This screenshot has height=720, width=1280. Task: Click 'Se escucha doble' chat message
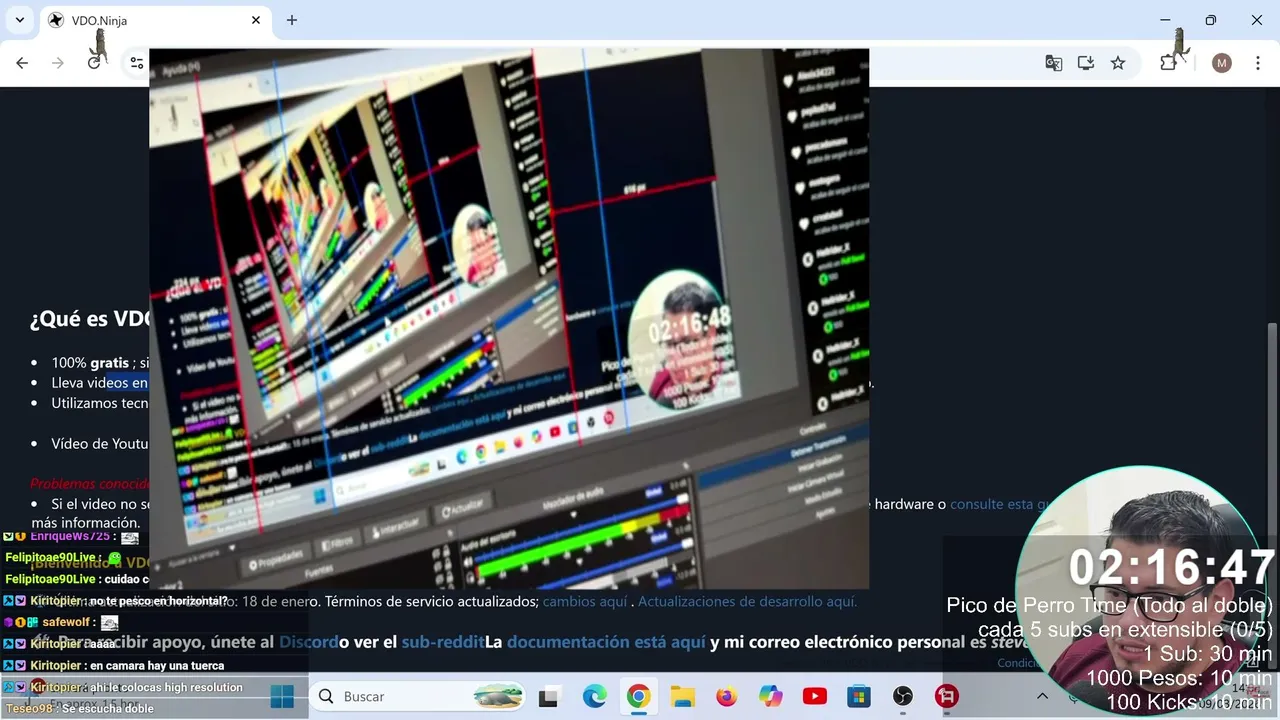point(108,709)
